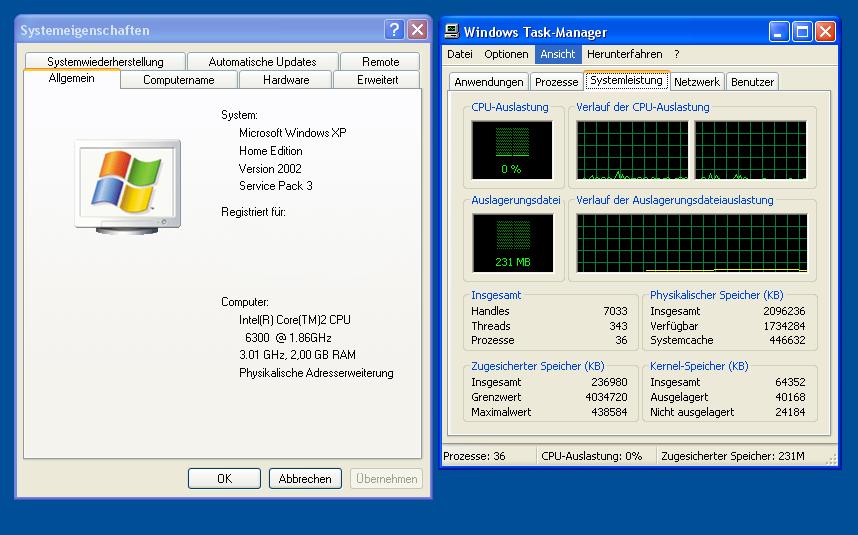Open the Ansicht menu
The width and height of the screenshot is (858, 535).
tap(558, 54)
